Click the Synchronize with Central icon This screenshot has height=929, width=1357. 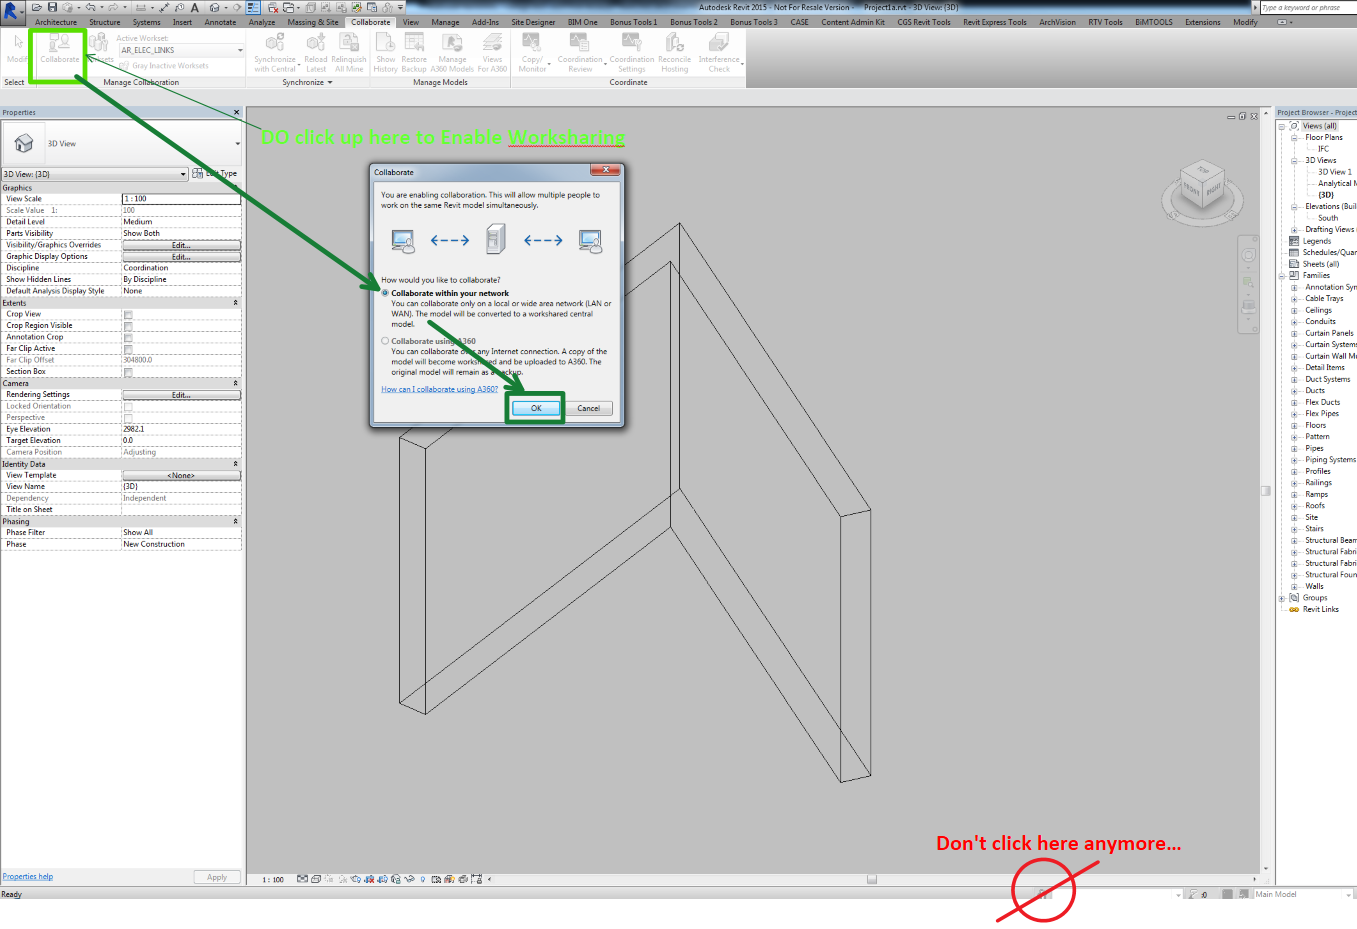275,43
